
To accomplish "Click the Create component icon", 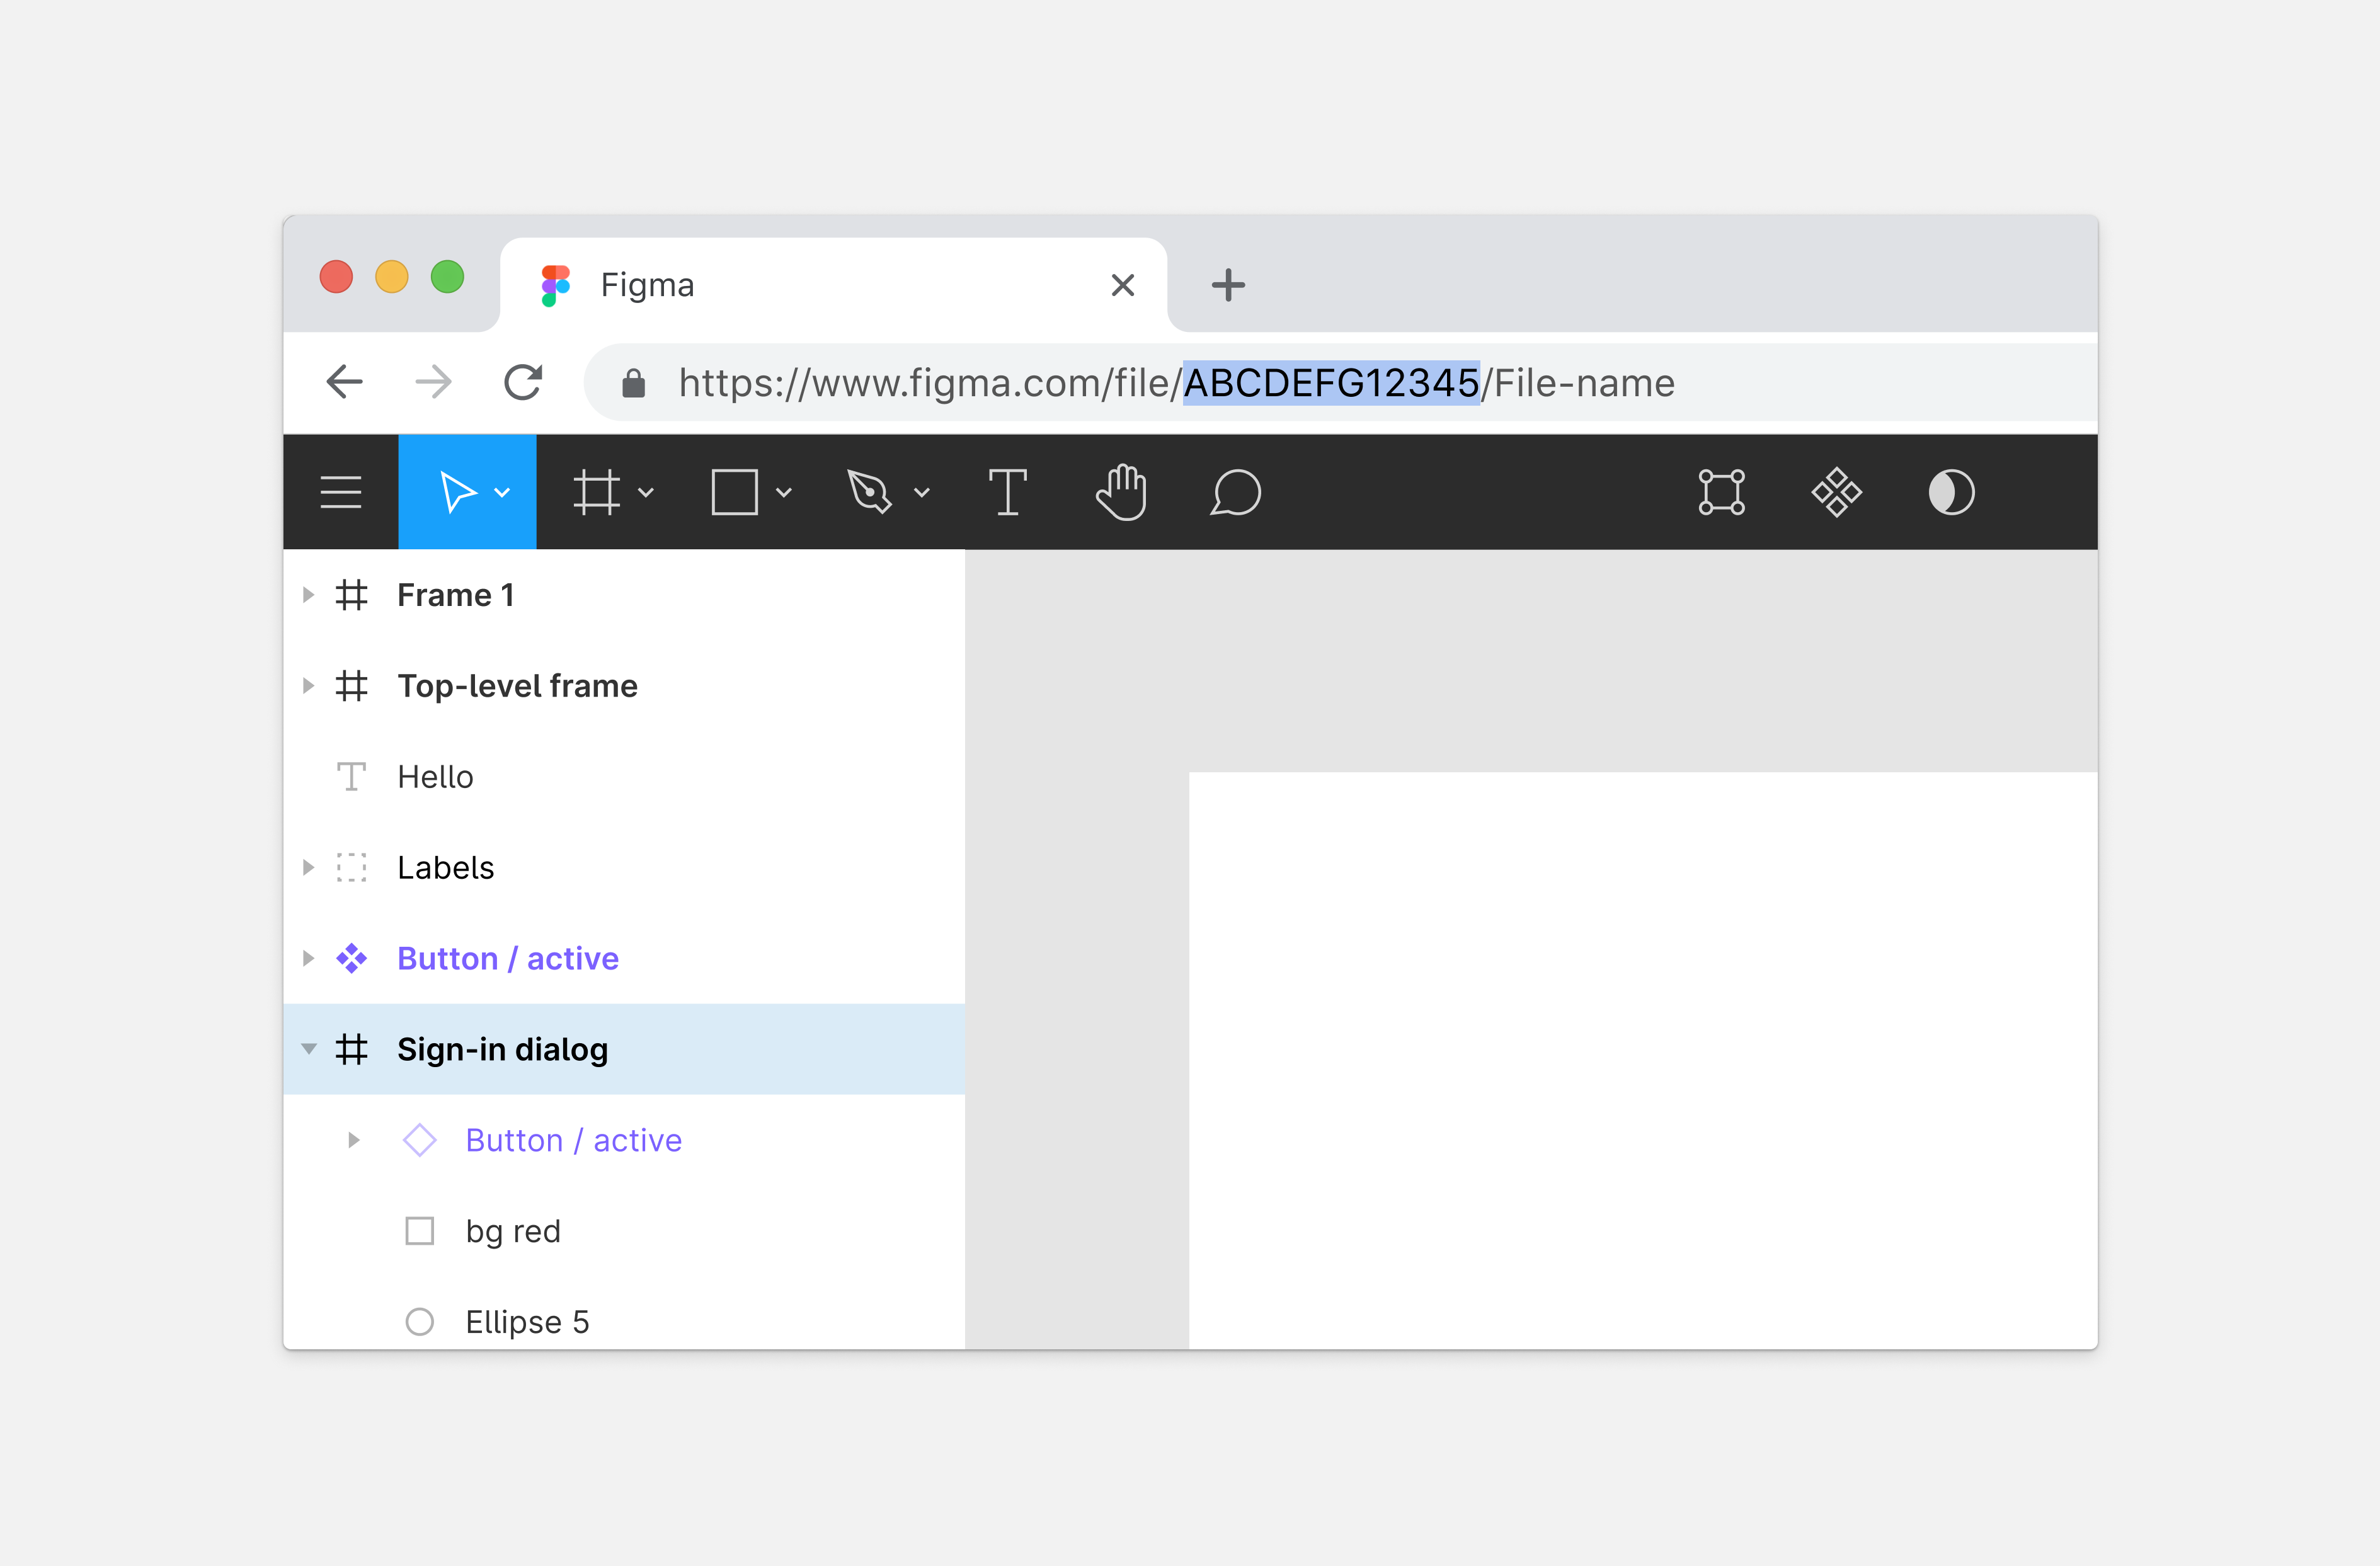I will coord(1837,492).
